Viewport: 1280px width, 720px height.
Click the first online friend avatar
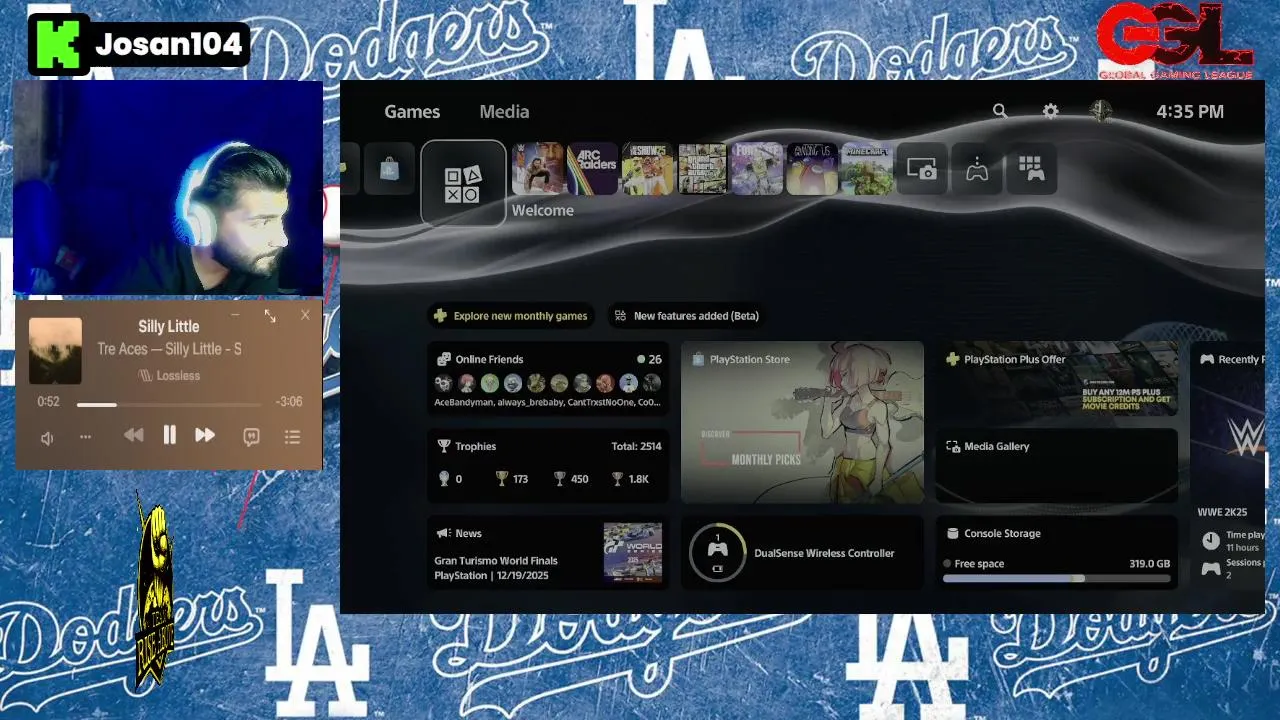(443, 382)
